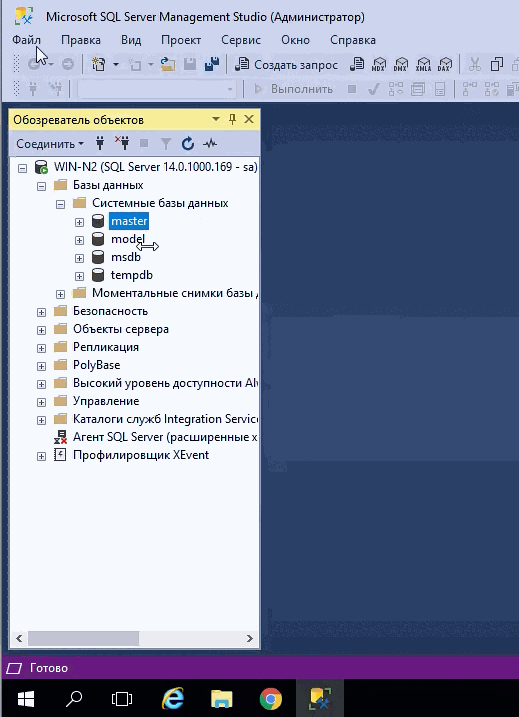Collapse the Системные базы данных folder
Screen dimensions: 519x717
point(60,204)
